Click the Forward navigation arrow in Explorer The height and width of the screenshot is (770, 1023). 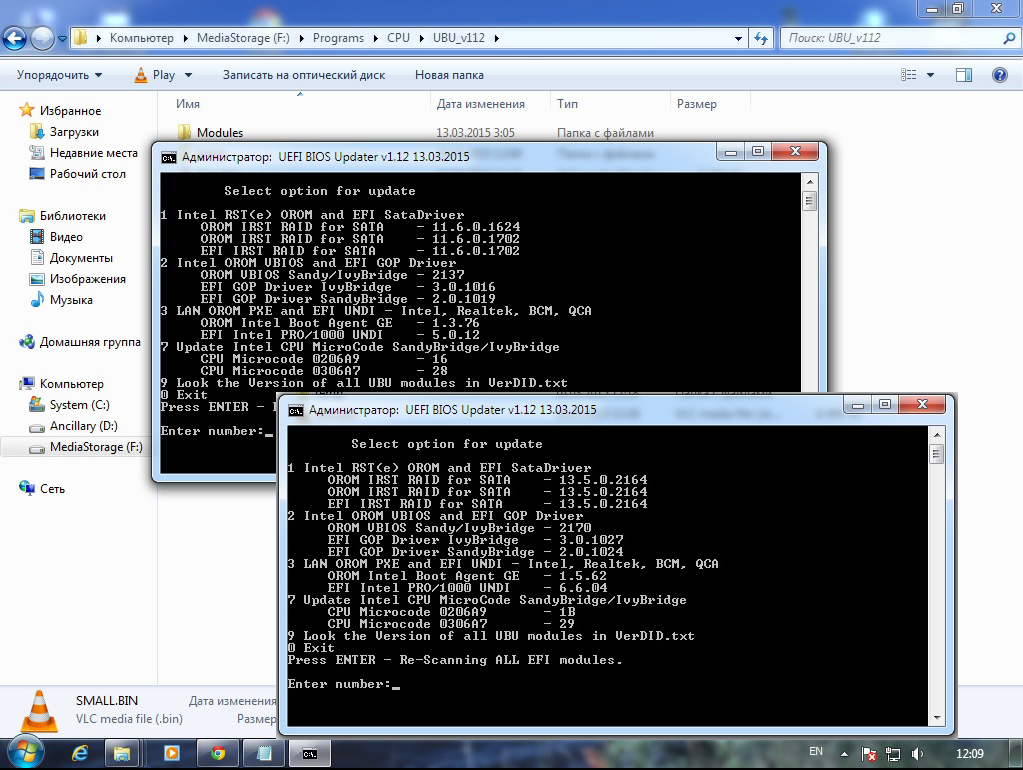point(42,38)
